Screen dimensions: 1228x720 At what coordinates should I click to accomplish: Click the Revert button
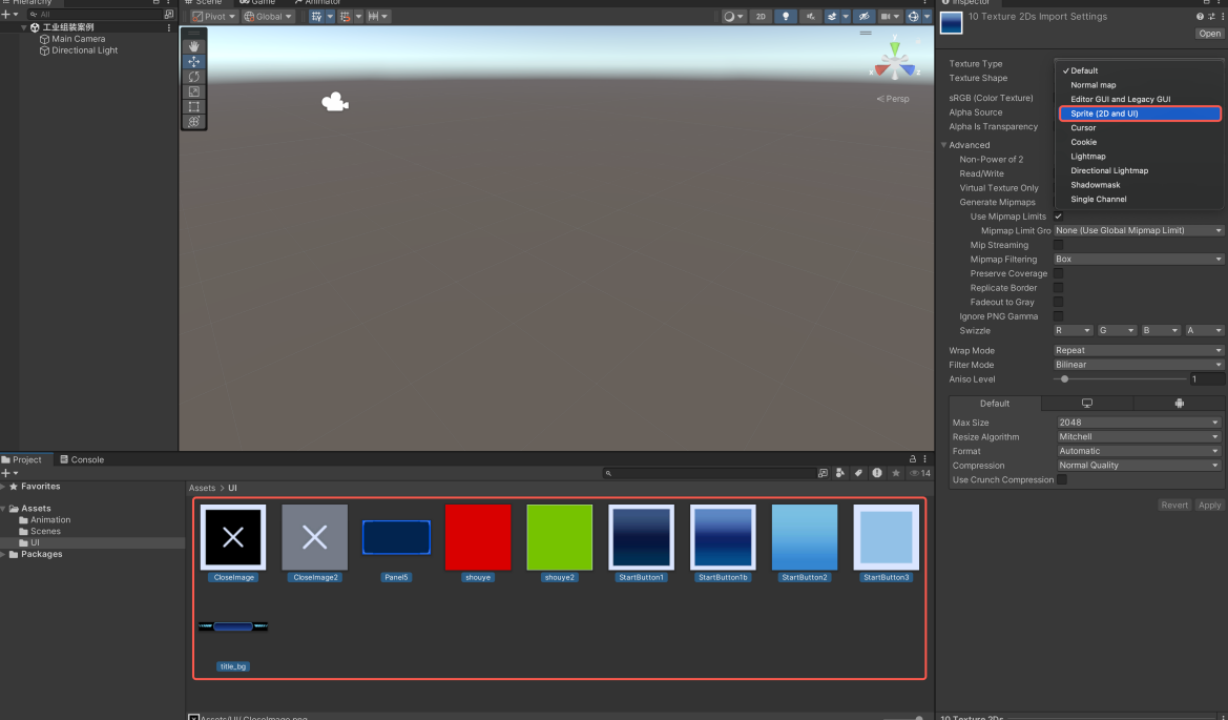pyautogui.click(x=1175, y=505)
